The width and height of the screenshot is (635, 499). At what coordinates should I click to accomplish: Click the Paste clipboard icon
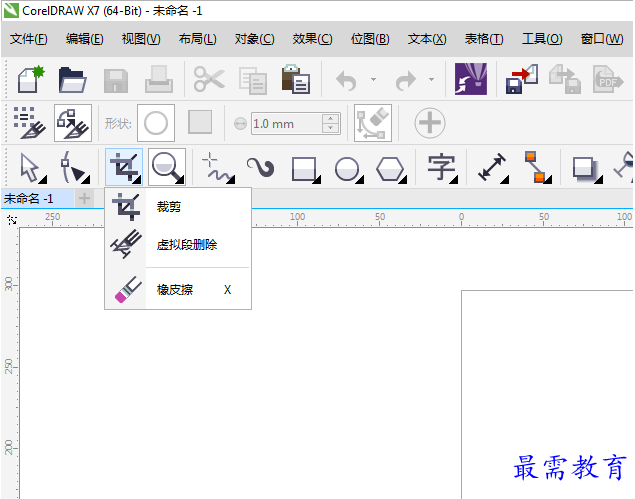[296, 79]
